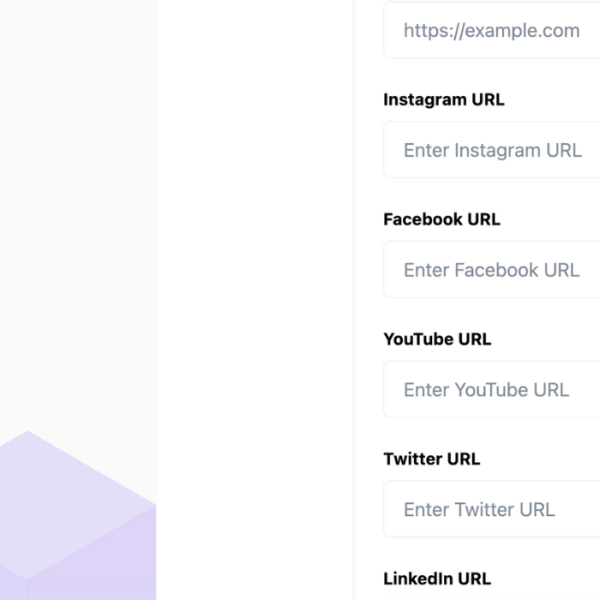This screenshot has width=600, height=600.
Task: Click the vertical divider left of the form
Action: click(x=354, y=300)
